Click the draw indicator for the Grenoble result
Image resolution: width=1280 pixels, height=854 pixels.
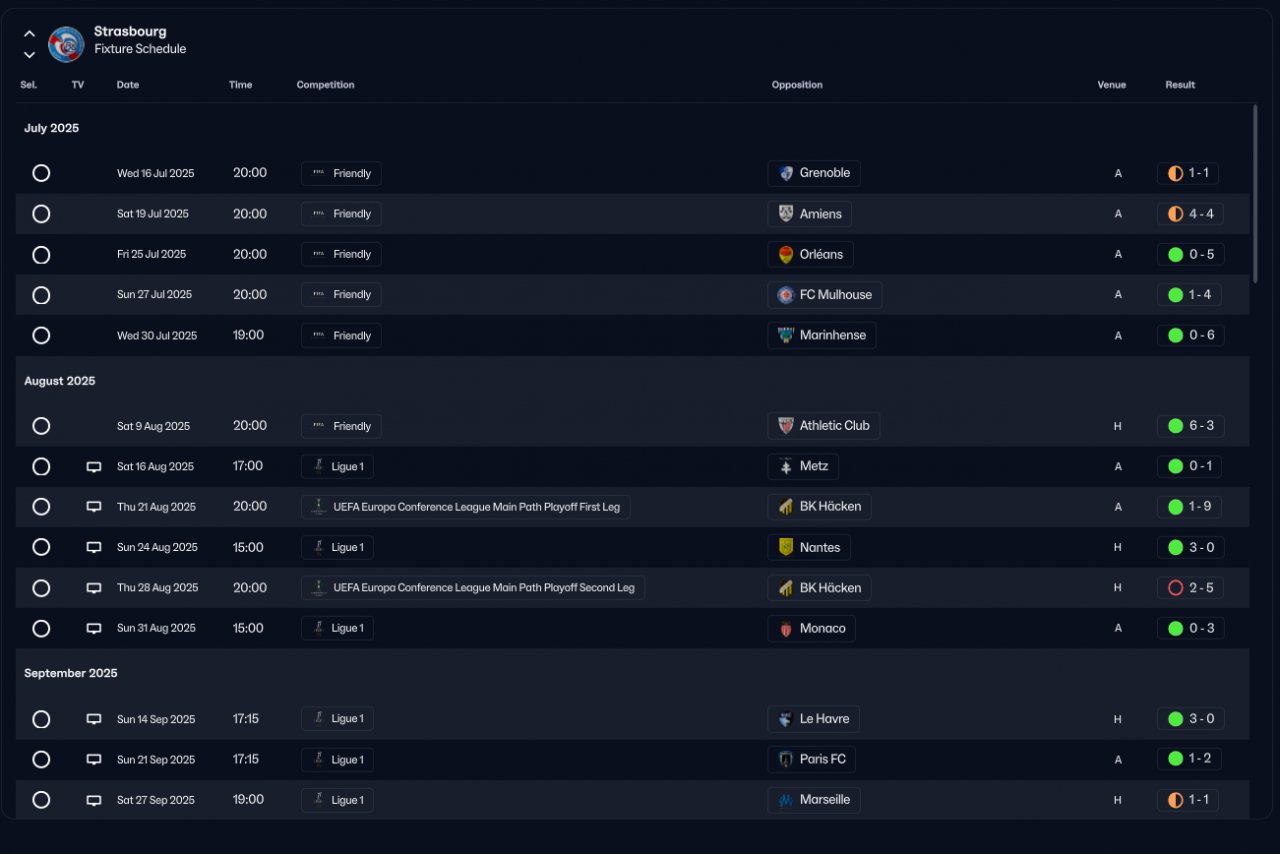coord(1176,173)
